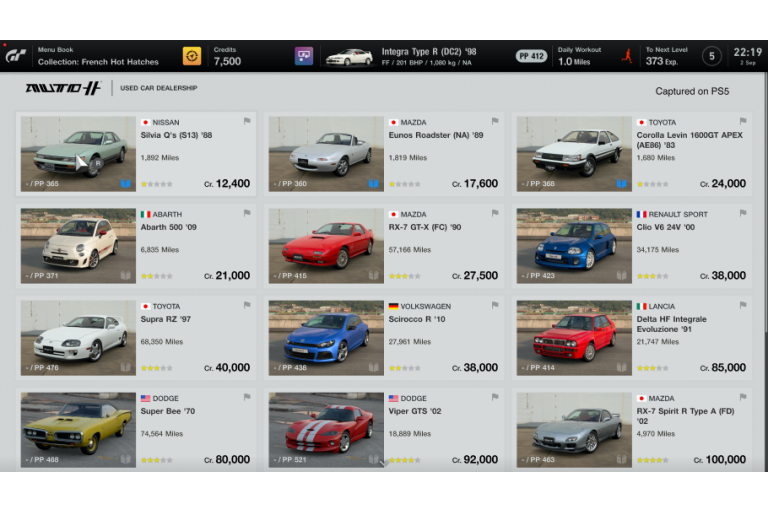Toggle the flag on Eunos Roadster card

coord(495,121)
